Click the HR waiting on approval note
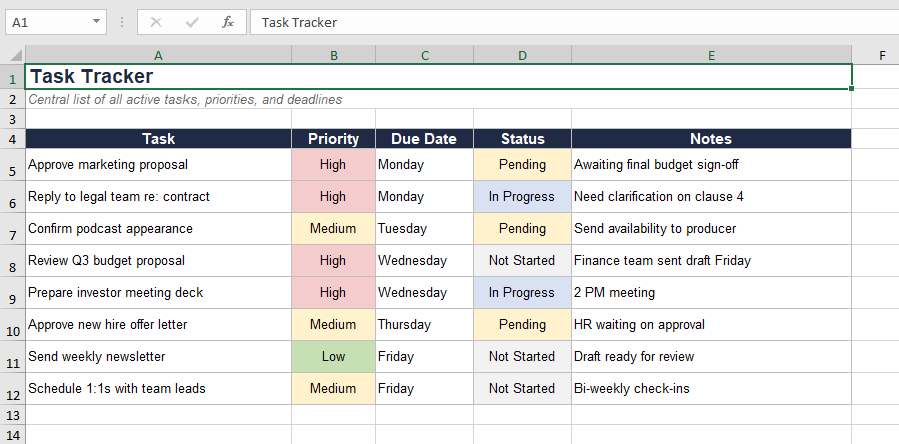899x444 pixels. tap(712, 325)
